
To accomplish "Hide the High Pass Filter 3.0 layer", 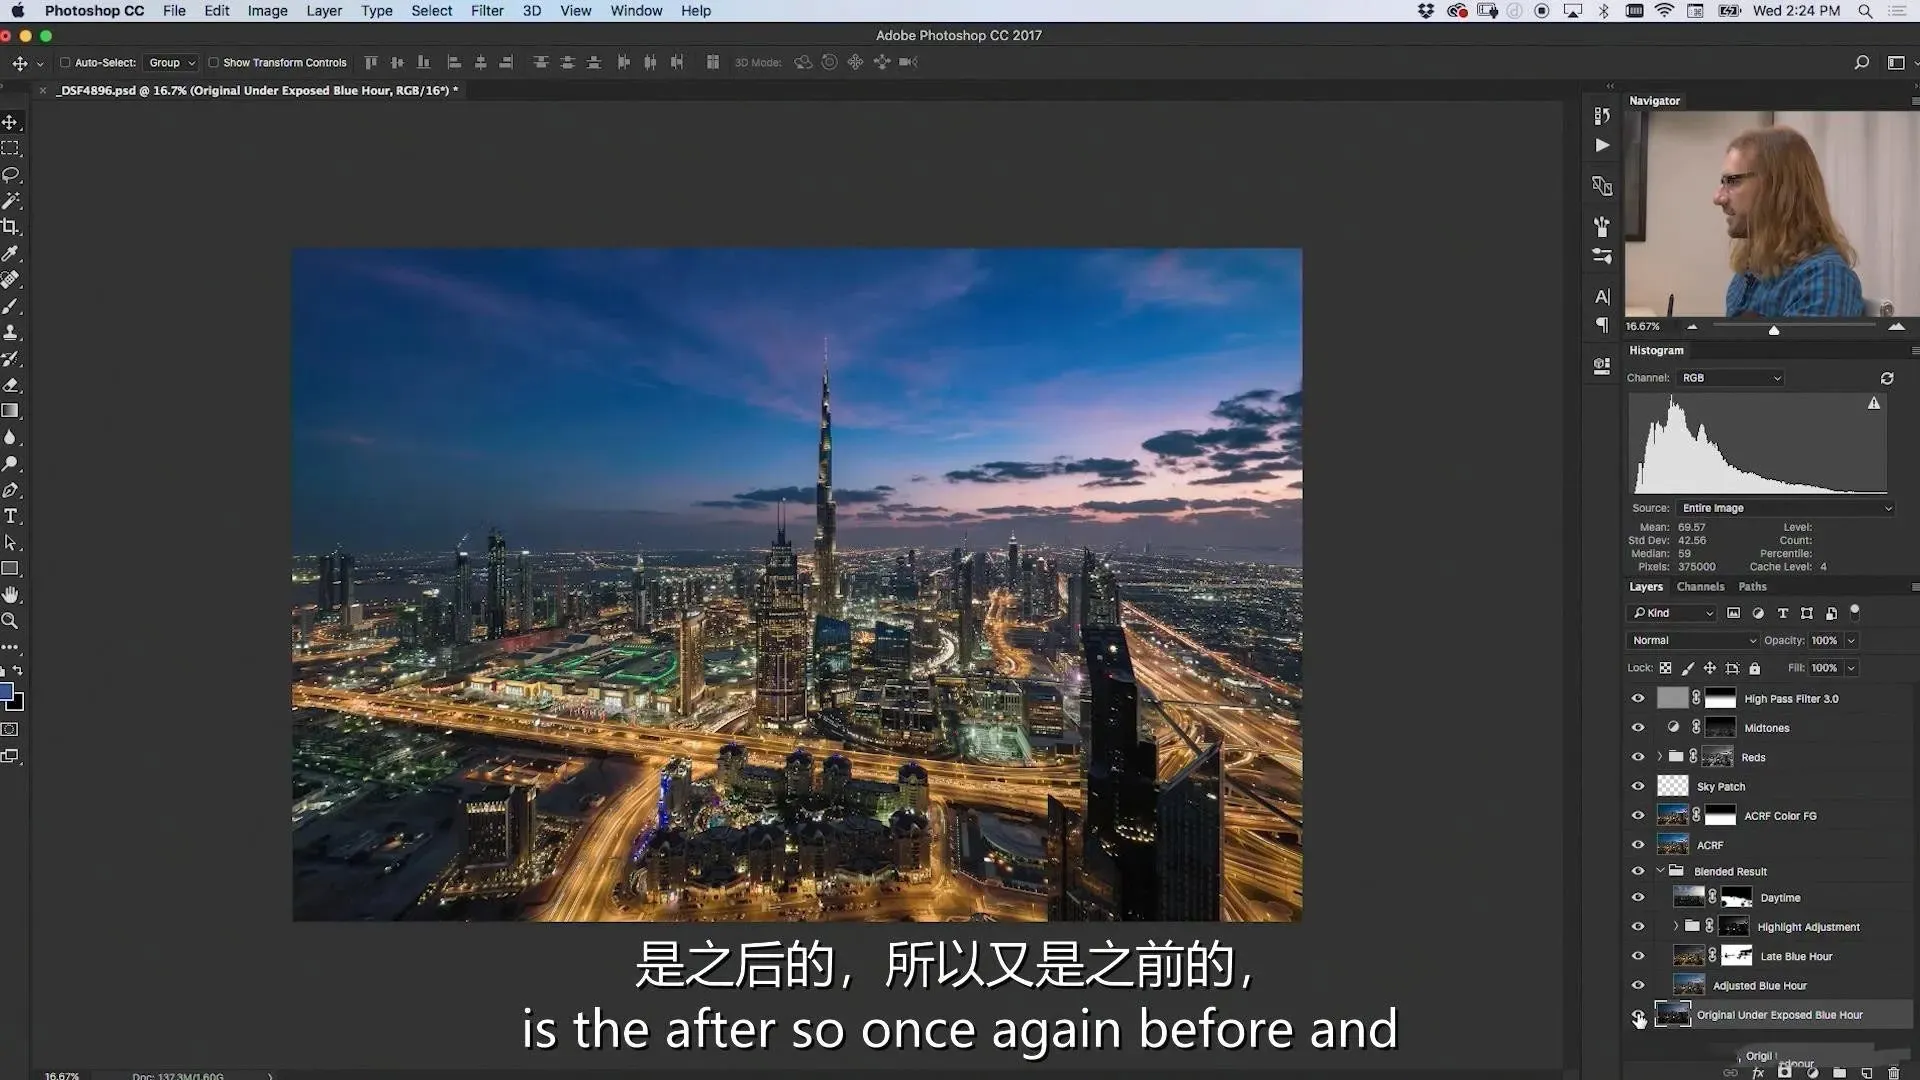I will click(1638, 699).
